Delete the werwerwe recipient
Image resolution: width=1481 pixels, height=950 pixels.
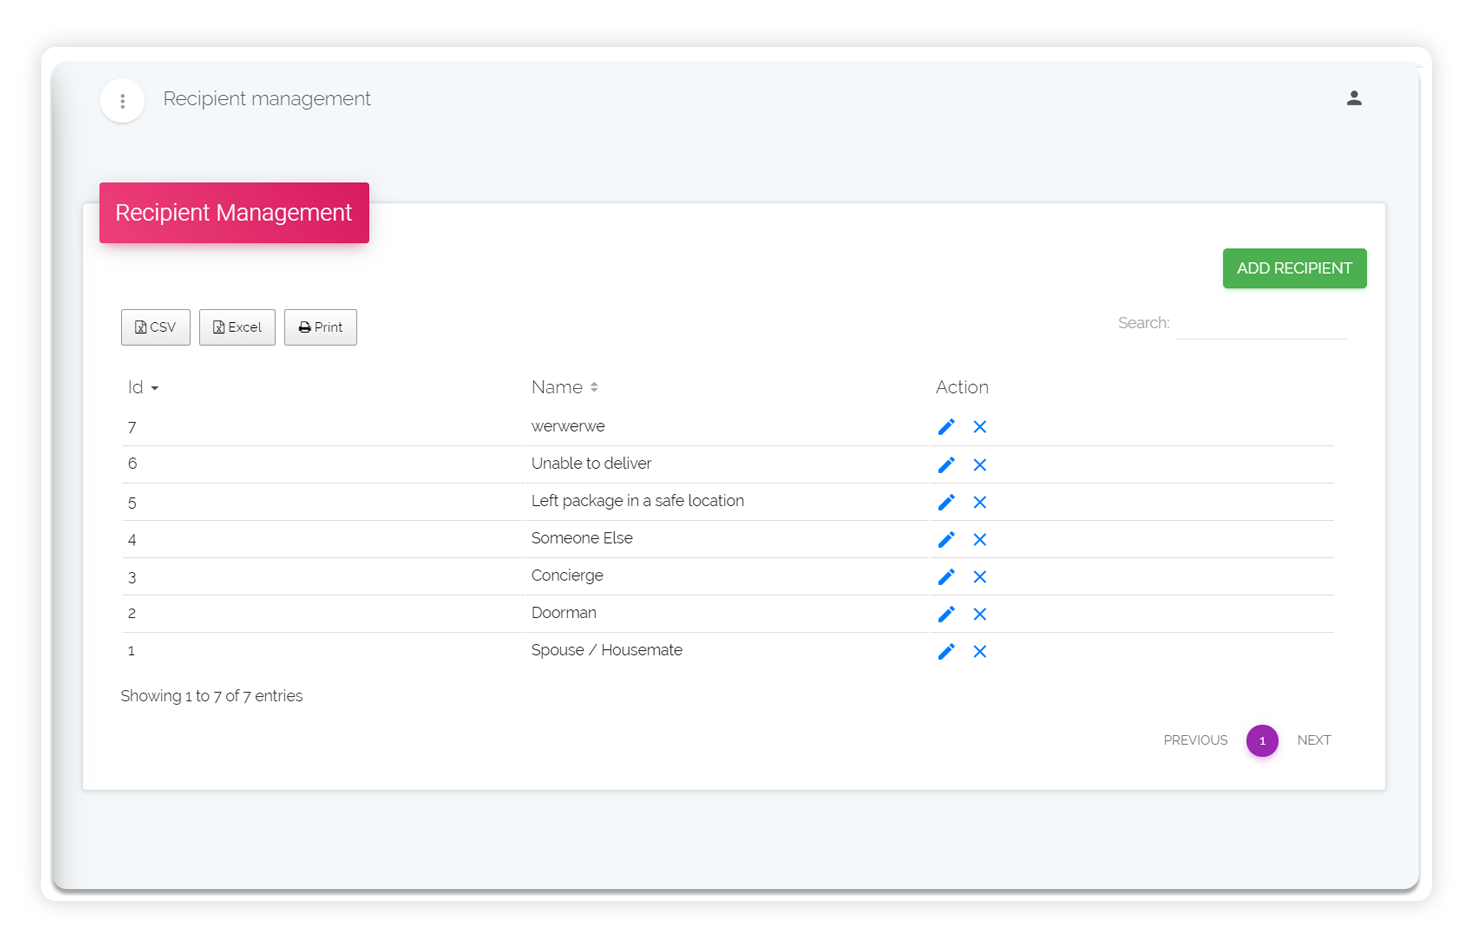click(x=980, y=427)
